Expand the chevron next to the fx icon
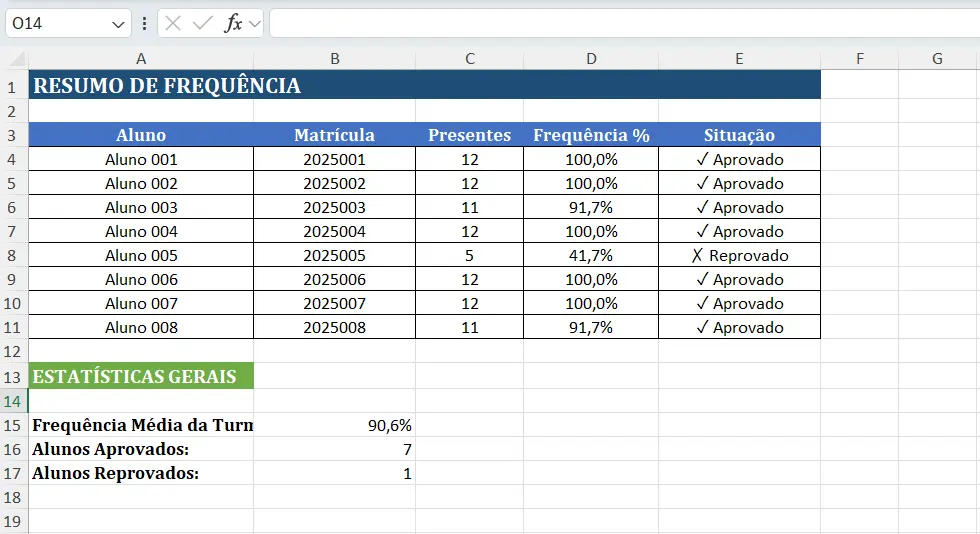 [254, 23]
